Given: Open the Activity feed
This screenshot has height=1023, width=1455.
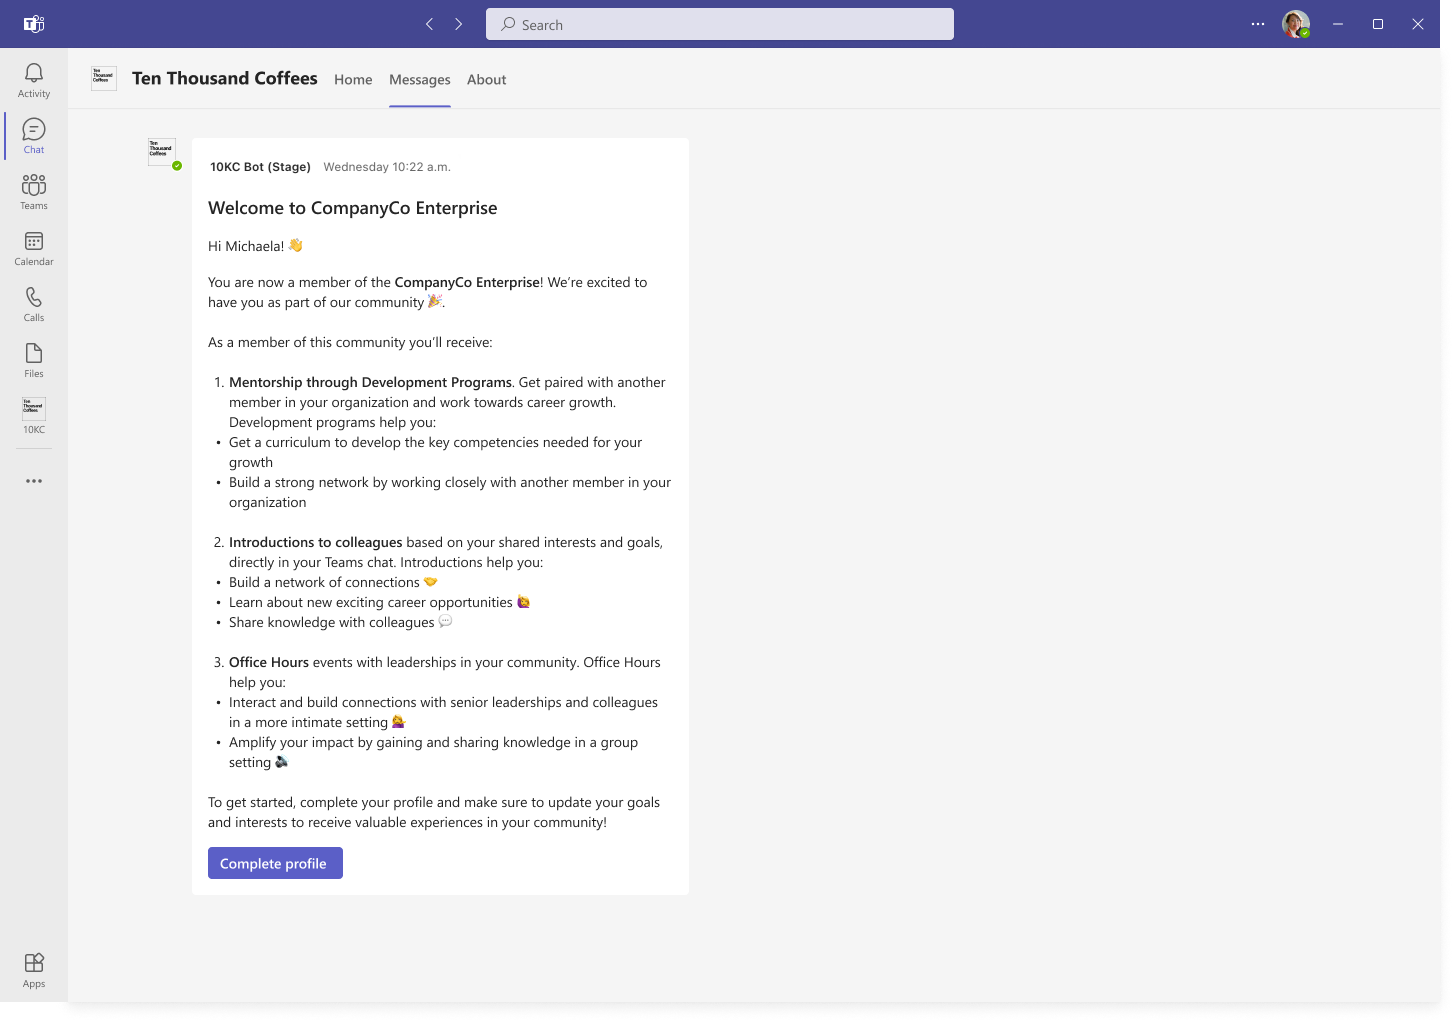Looking at the screenshot, I should (34, 80).
